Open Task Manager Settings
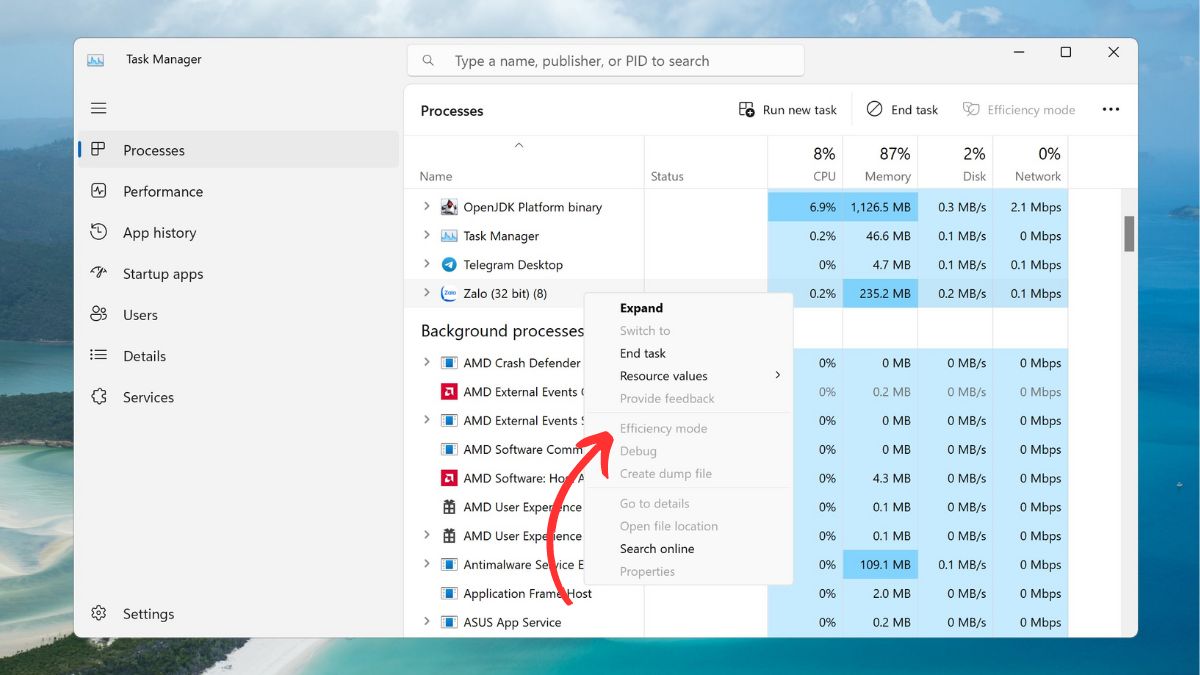The height and width of the screenshot is (675, 1200). [238, 614]
